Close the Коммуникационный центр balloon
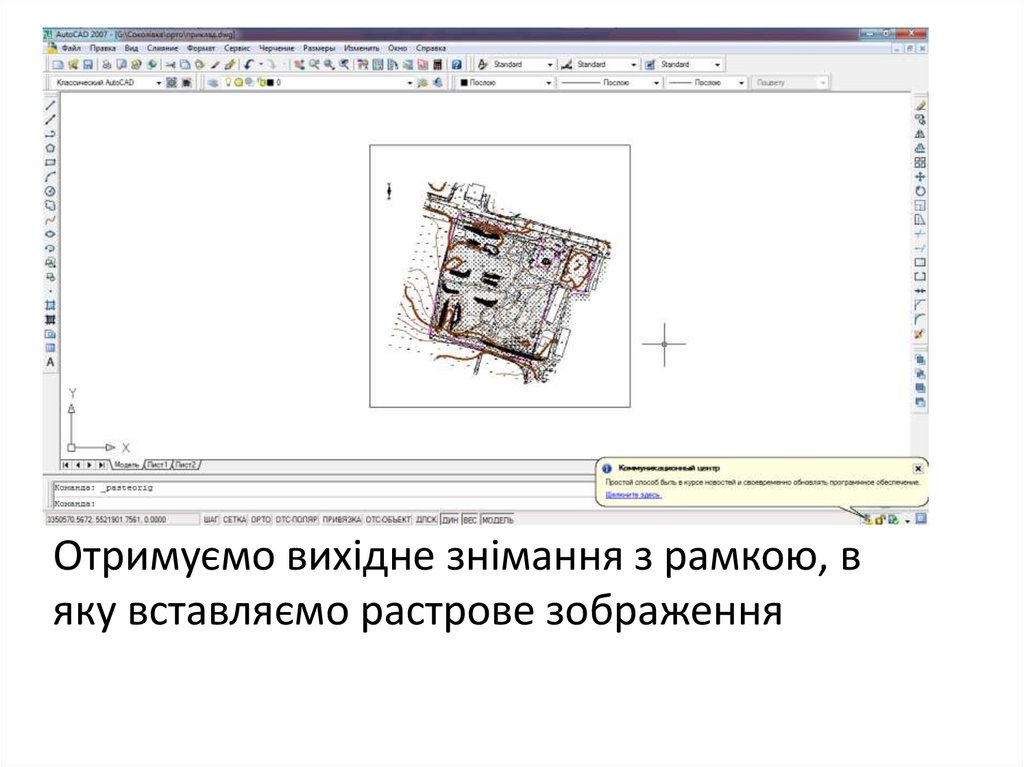This screenshot has width=1024, height=767. [918, 468]
